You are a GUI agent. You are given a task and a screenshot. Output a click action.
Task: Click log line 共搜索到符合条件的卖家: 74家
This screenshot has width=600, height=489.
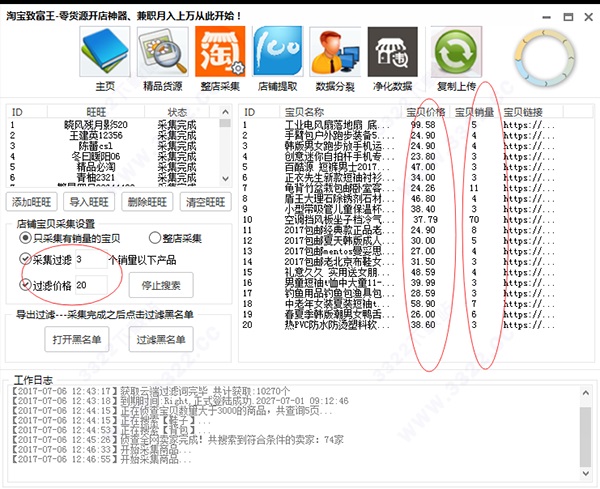click(x=178, y=440)
